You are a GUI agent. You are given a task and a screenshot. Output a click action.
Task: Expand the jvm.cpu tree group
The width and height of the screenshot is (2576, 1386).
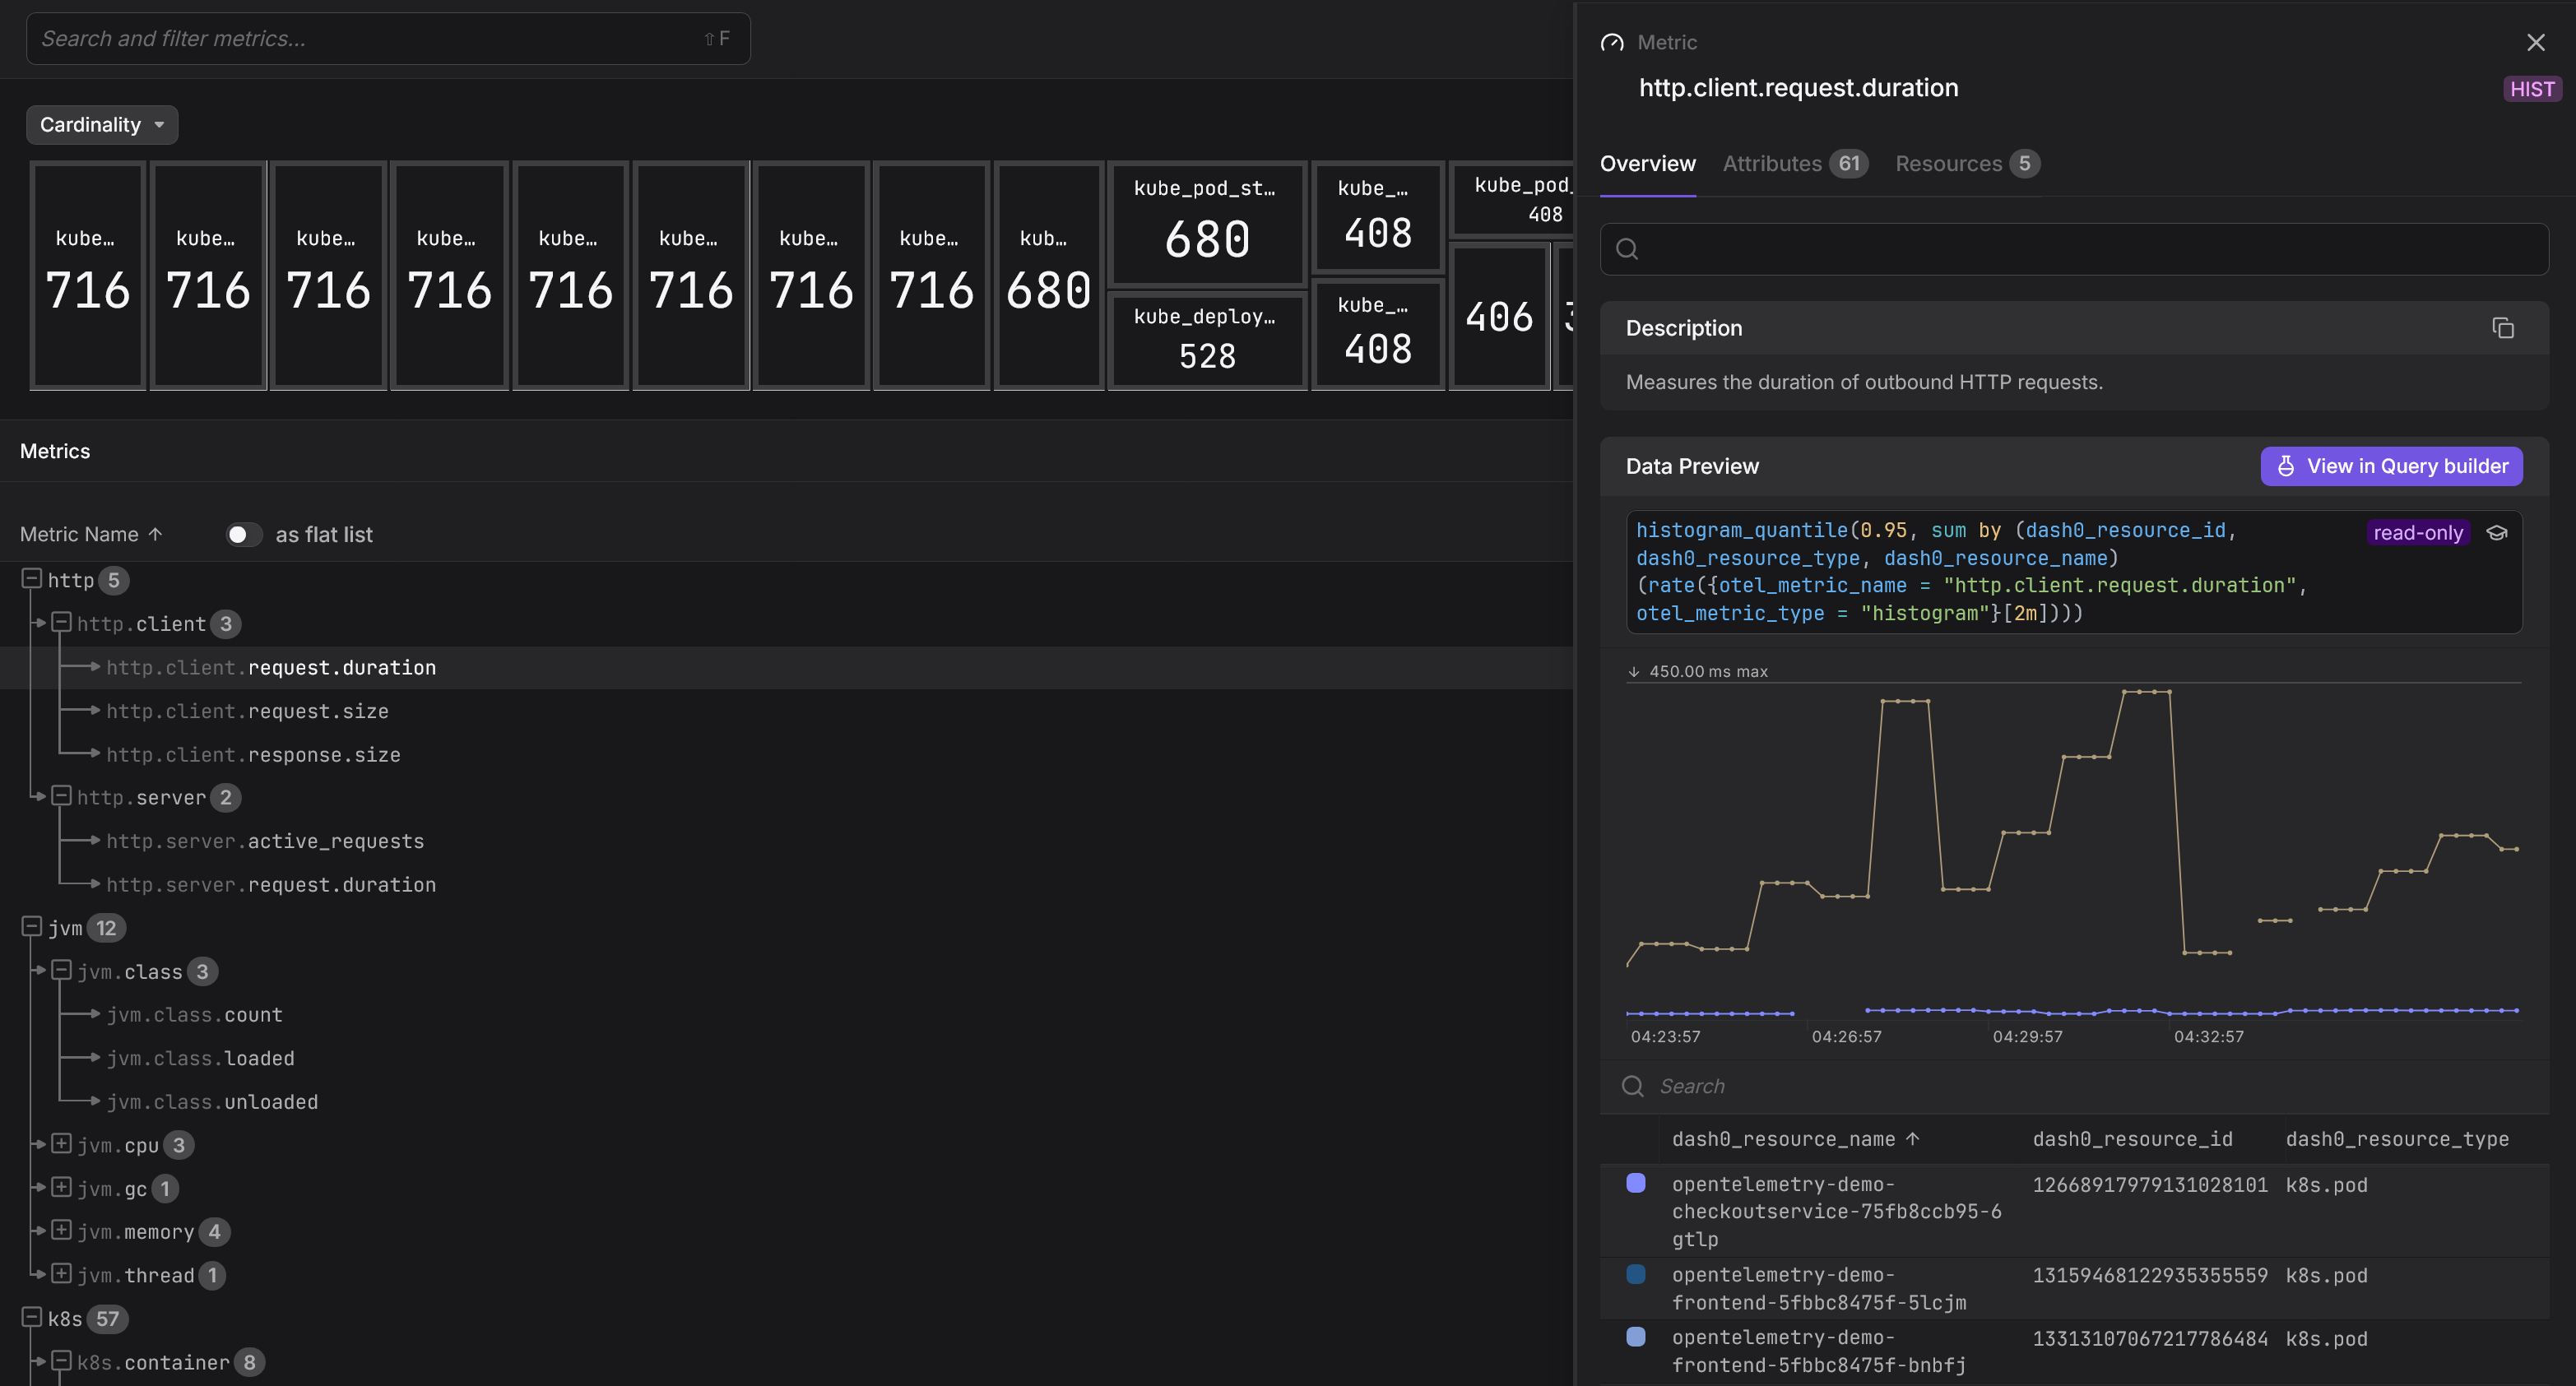(x=62, y=1144)
